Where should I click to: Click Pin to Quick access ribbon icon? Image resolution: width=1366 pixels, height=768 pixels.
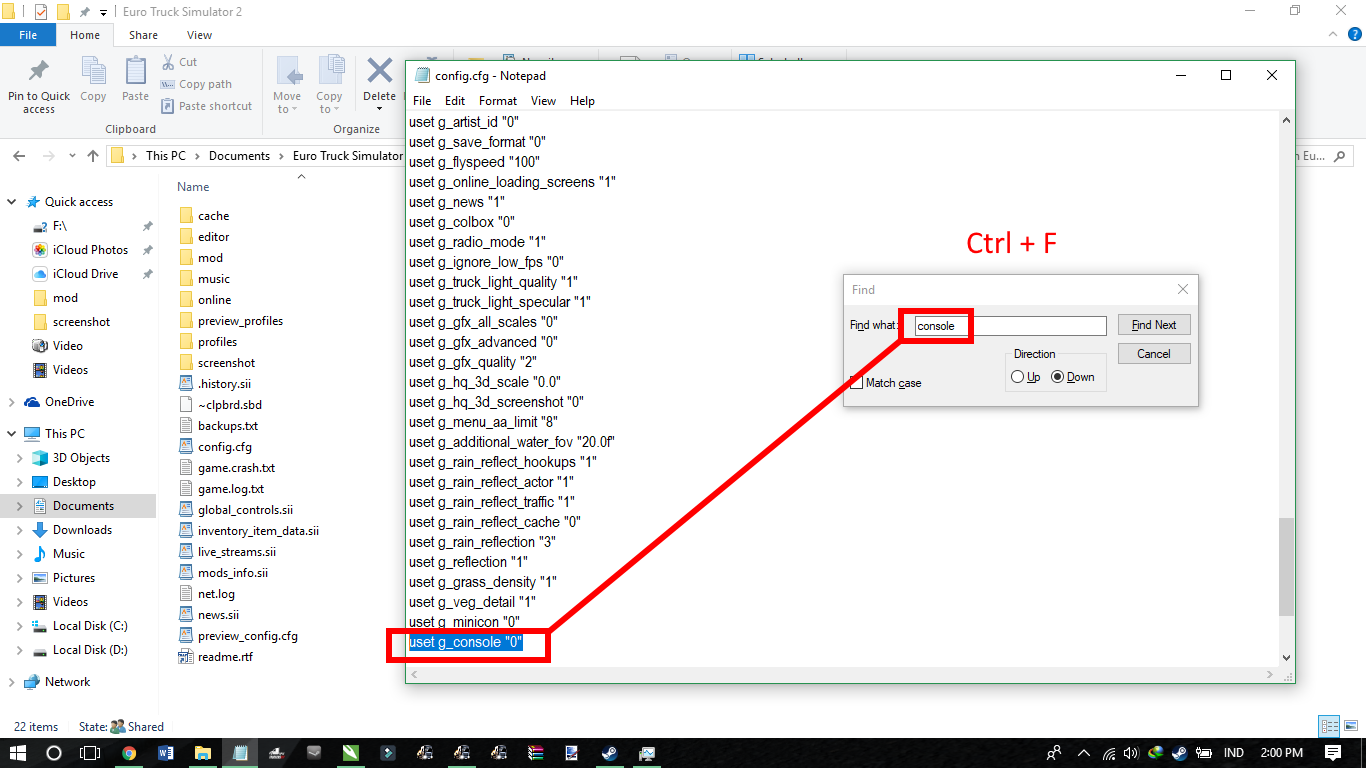(x=39, y=72)
